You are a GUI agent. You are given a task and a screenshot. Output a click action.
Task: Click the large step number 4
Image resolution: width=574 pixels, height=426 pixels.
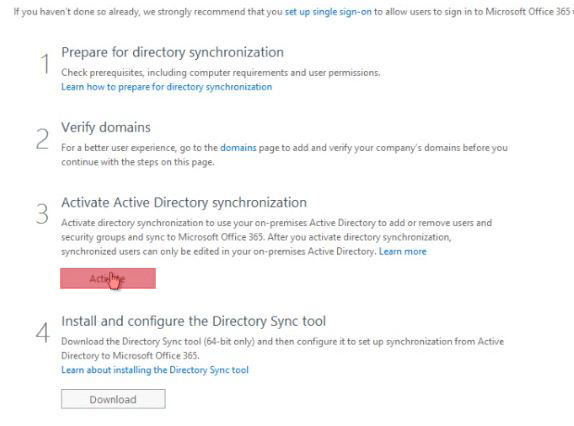[x=43, y=332]
